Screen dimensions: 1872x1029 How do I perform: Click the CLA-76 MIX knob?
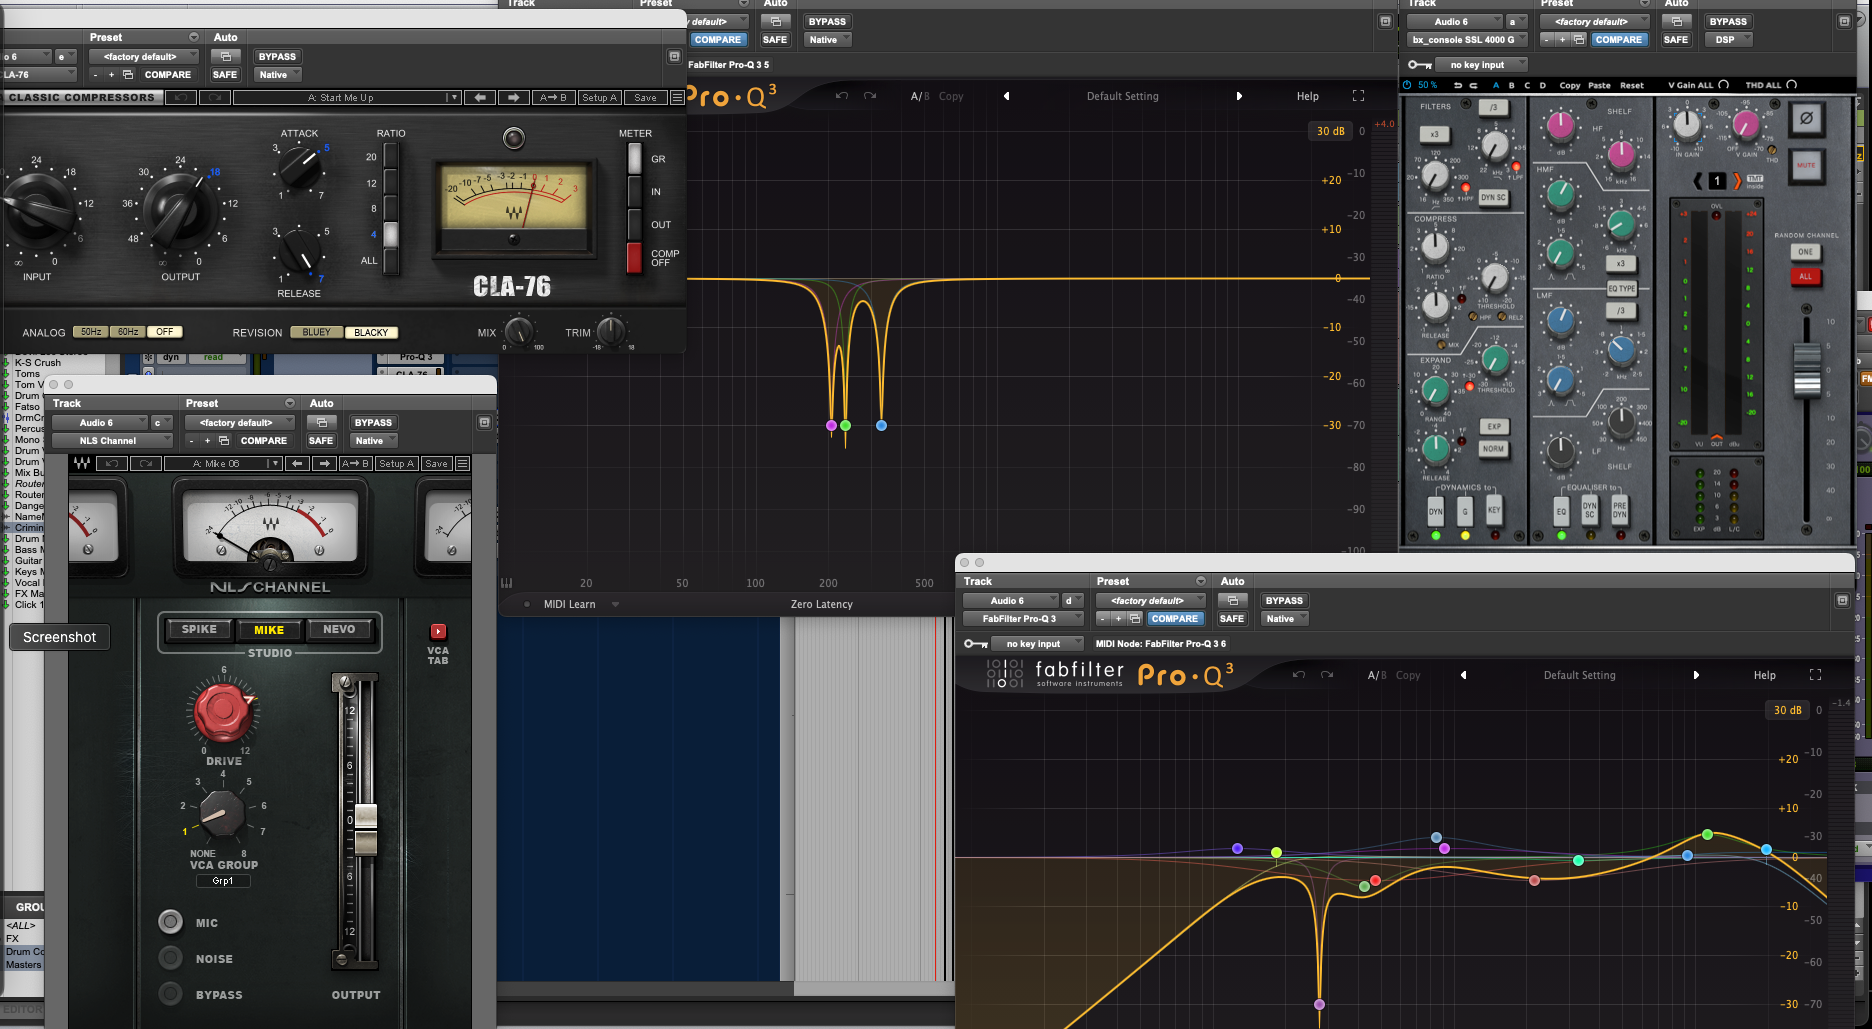(519, 330)
